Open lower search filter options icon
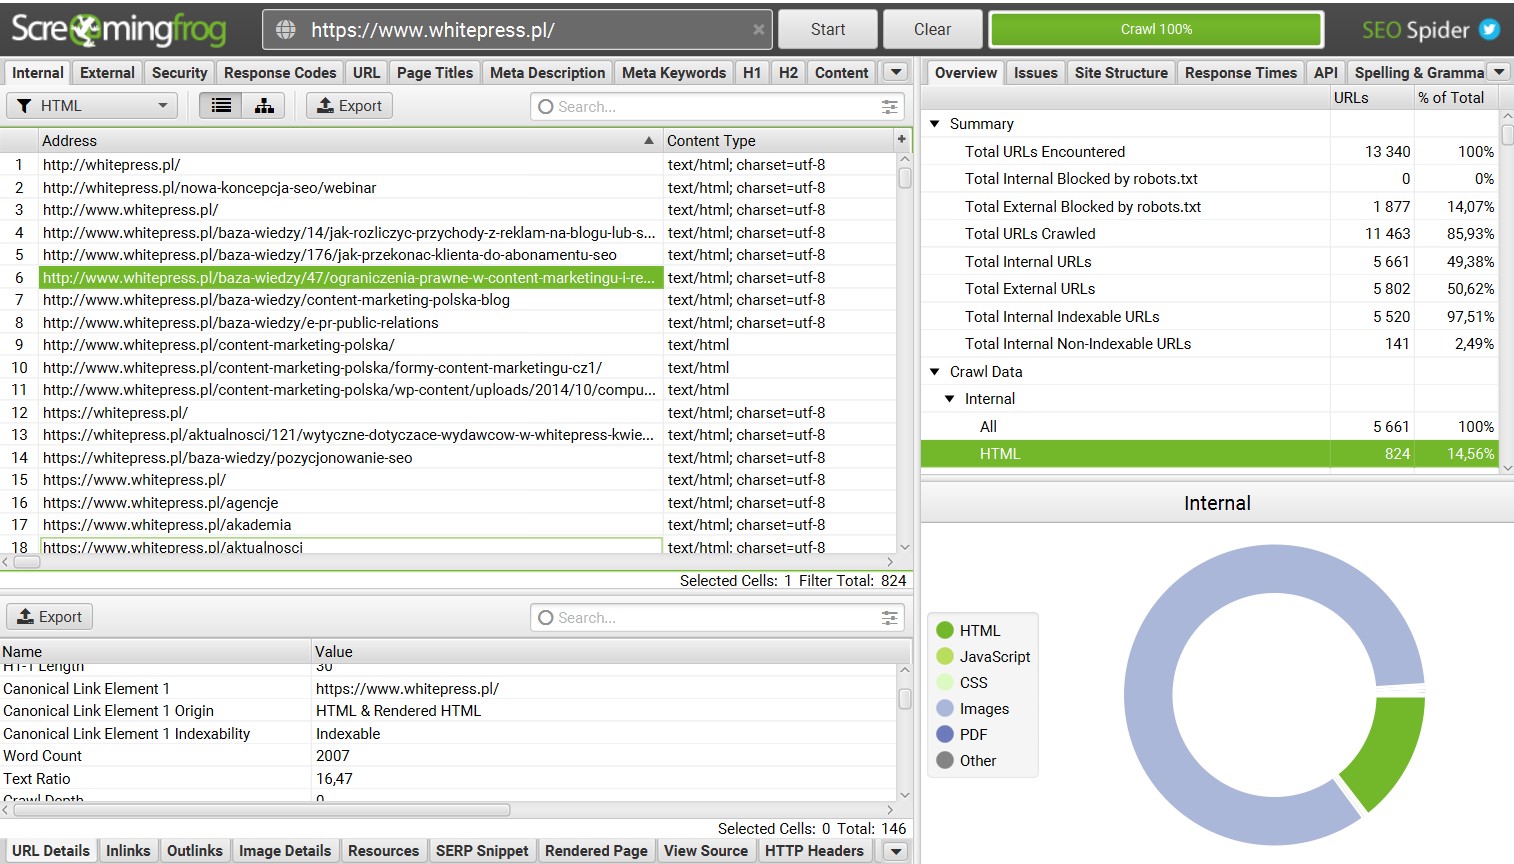This screenshot has width=1514, height=864. [889, 618]
